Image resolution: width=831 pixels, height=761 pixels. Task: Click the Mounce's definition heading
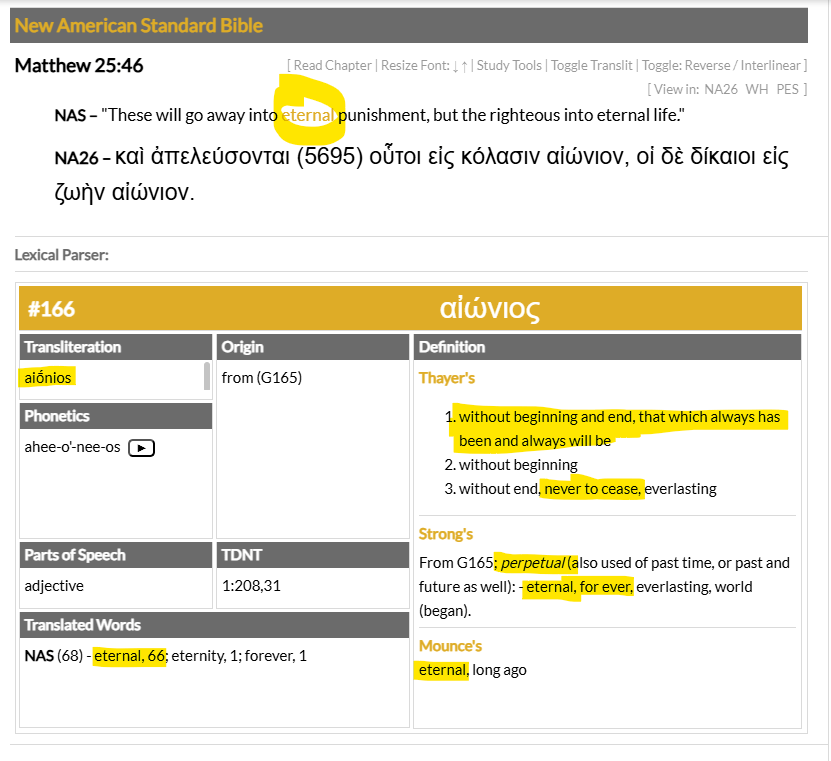(450, 646)
